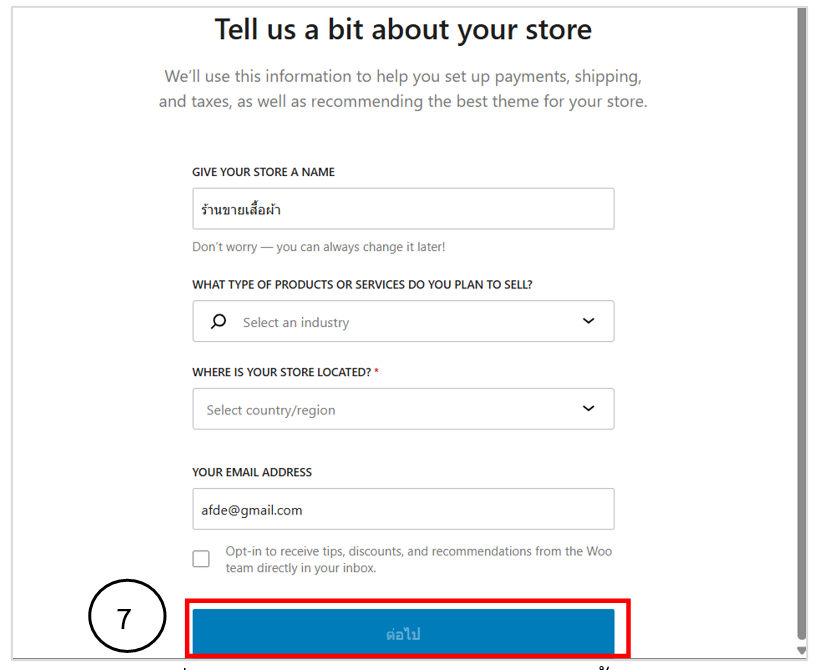This screenshot has height=670, width=818.
Task: Click the magnifier icon in the industry field
Action: pos(219,322)
